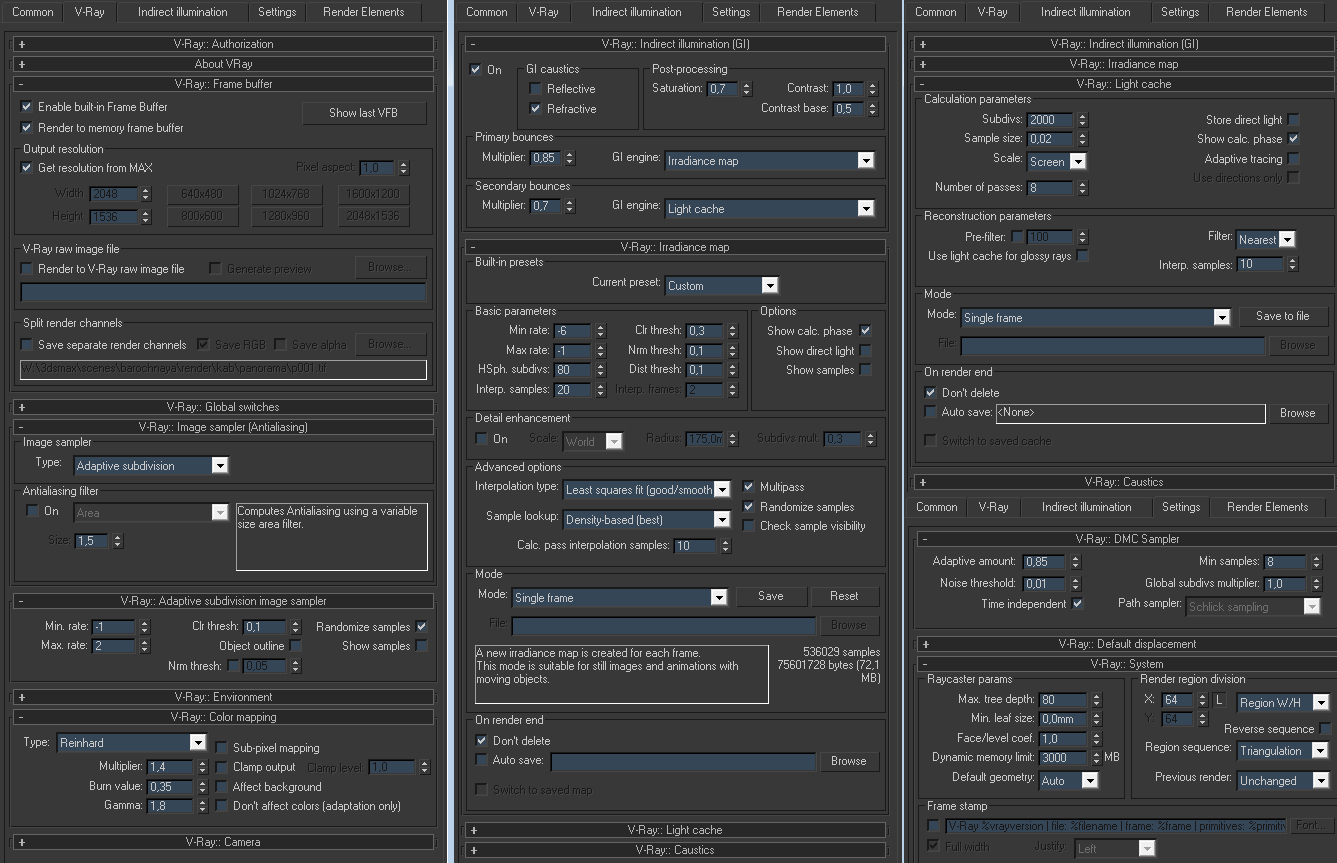Toggle GI caustics Refractive checkbox
This screenshot has width=1337, height=863.
click(x=536, y=109)
